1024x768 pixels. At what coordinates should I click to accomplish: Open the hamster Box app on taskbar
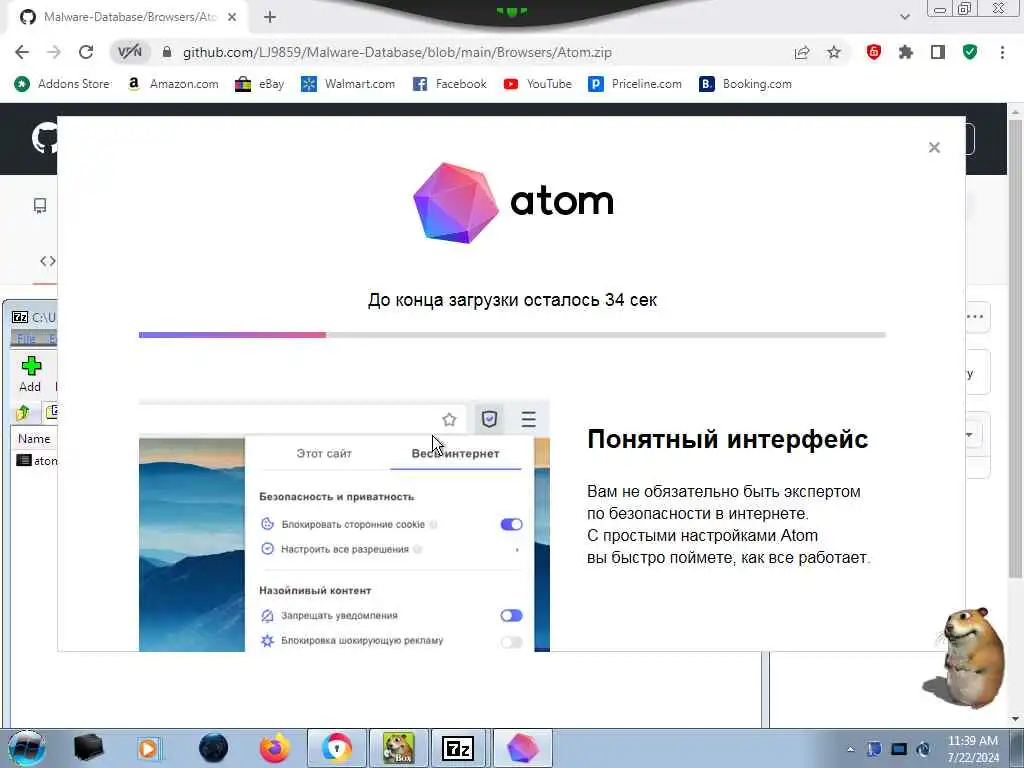(398, 748)
